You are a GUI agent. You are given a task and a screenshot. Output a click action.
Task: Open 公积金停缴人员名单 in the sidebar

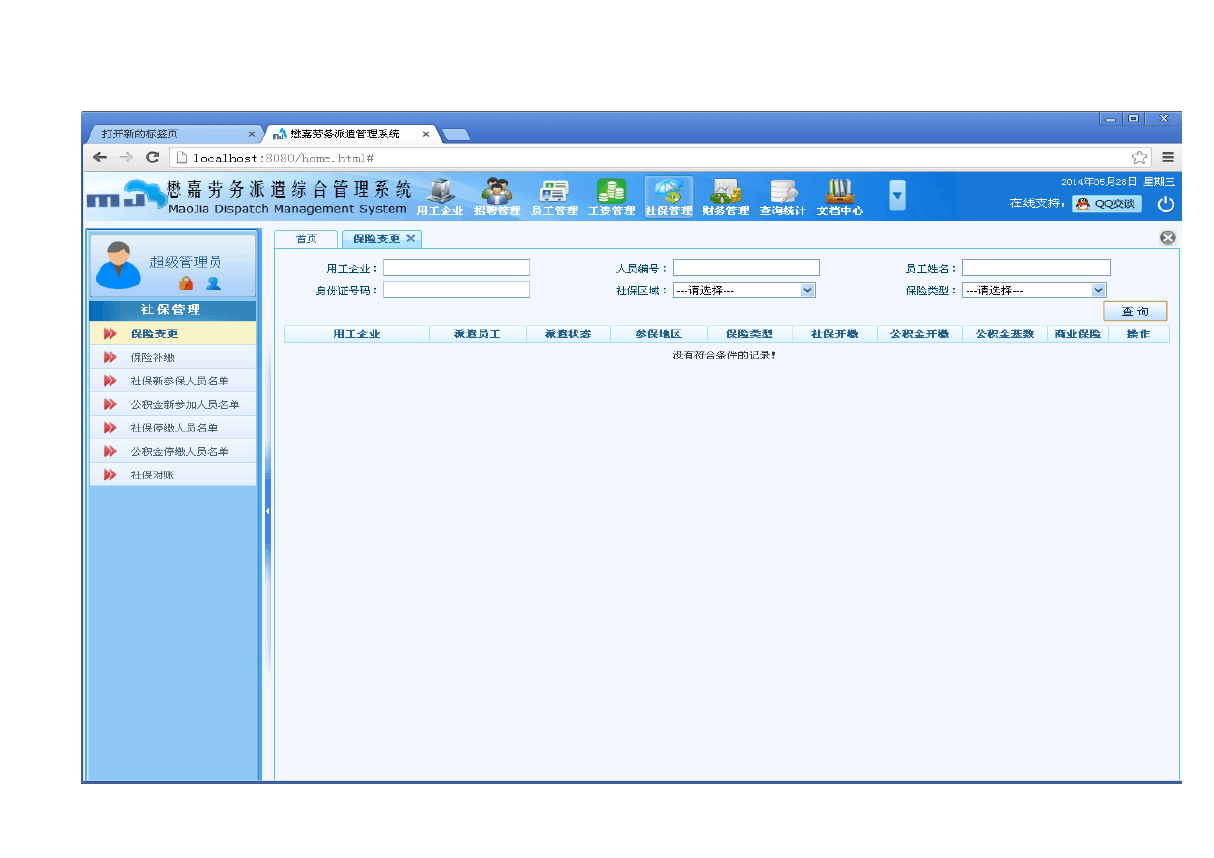point(172,452)
